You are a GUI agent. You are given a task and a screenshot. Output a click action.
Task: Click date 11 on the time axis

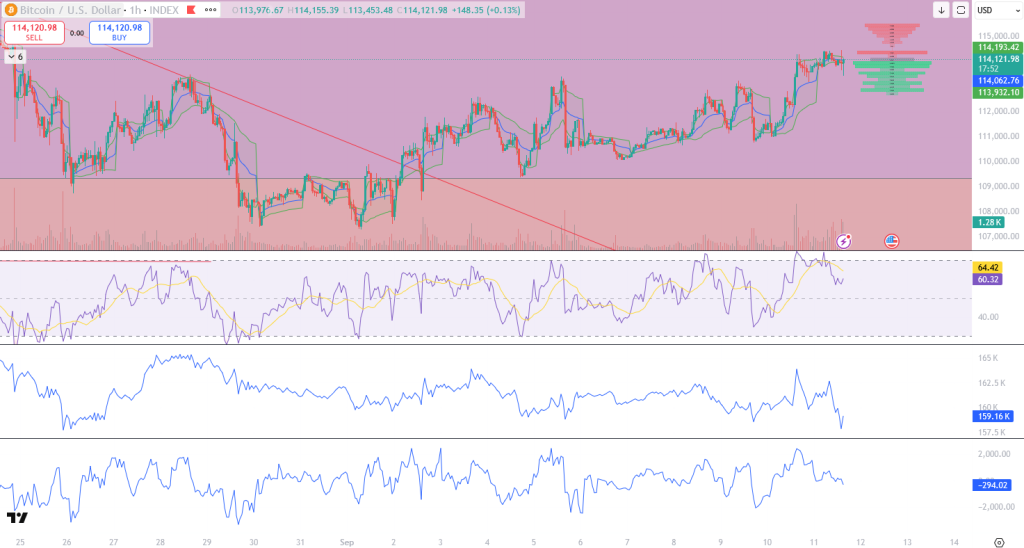pos(814,542)
